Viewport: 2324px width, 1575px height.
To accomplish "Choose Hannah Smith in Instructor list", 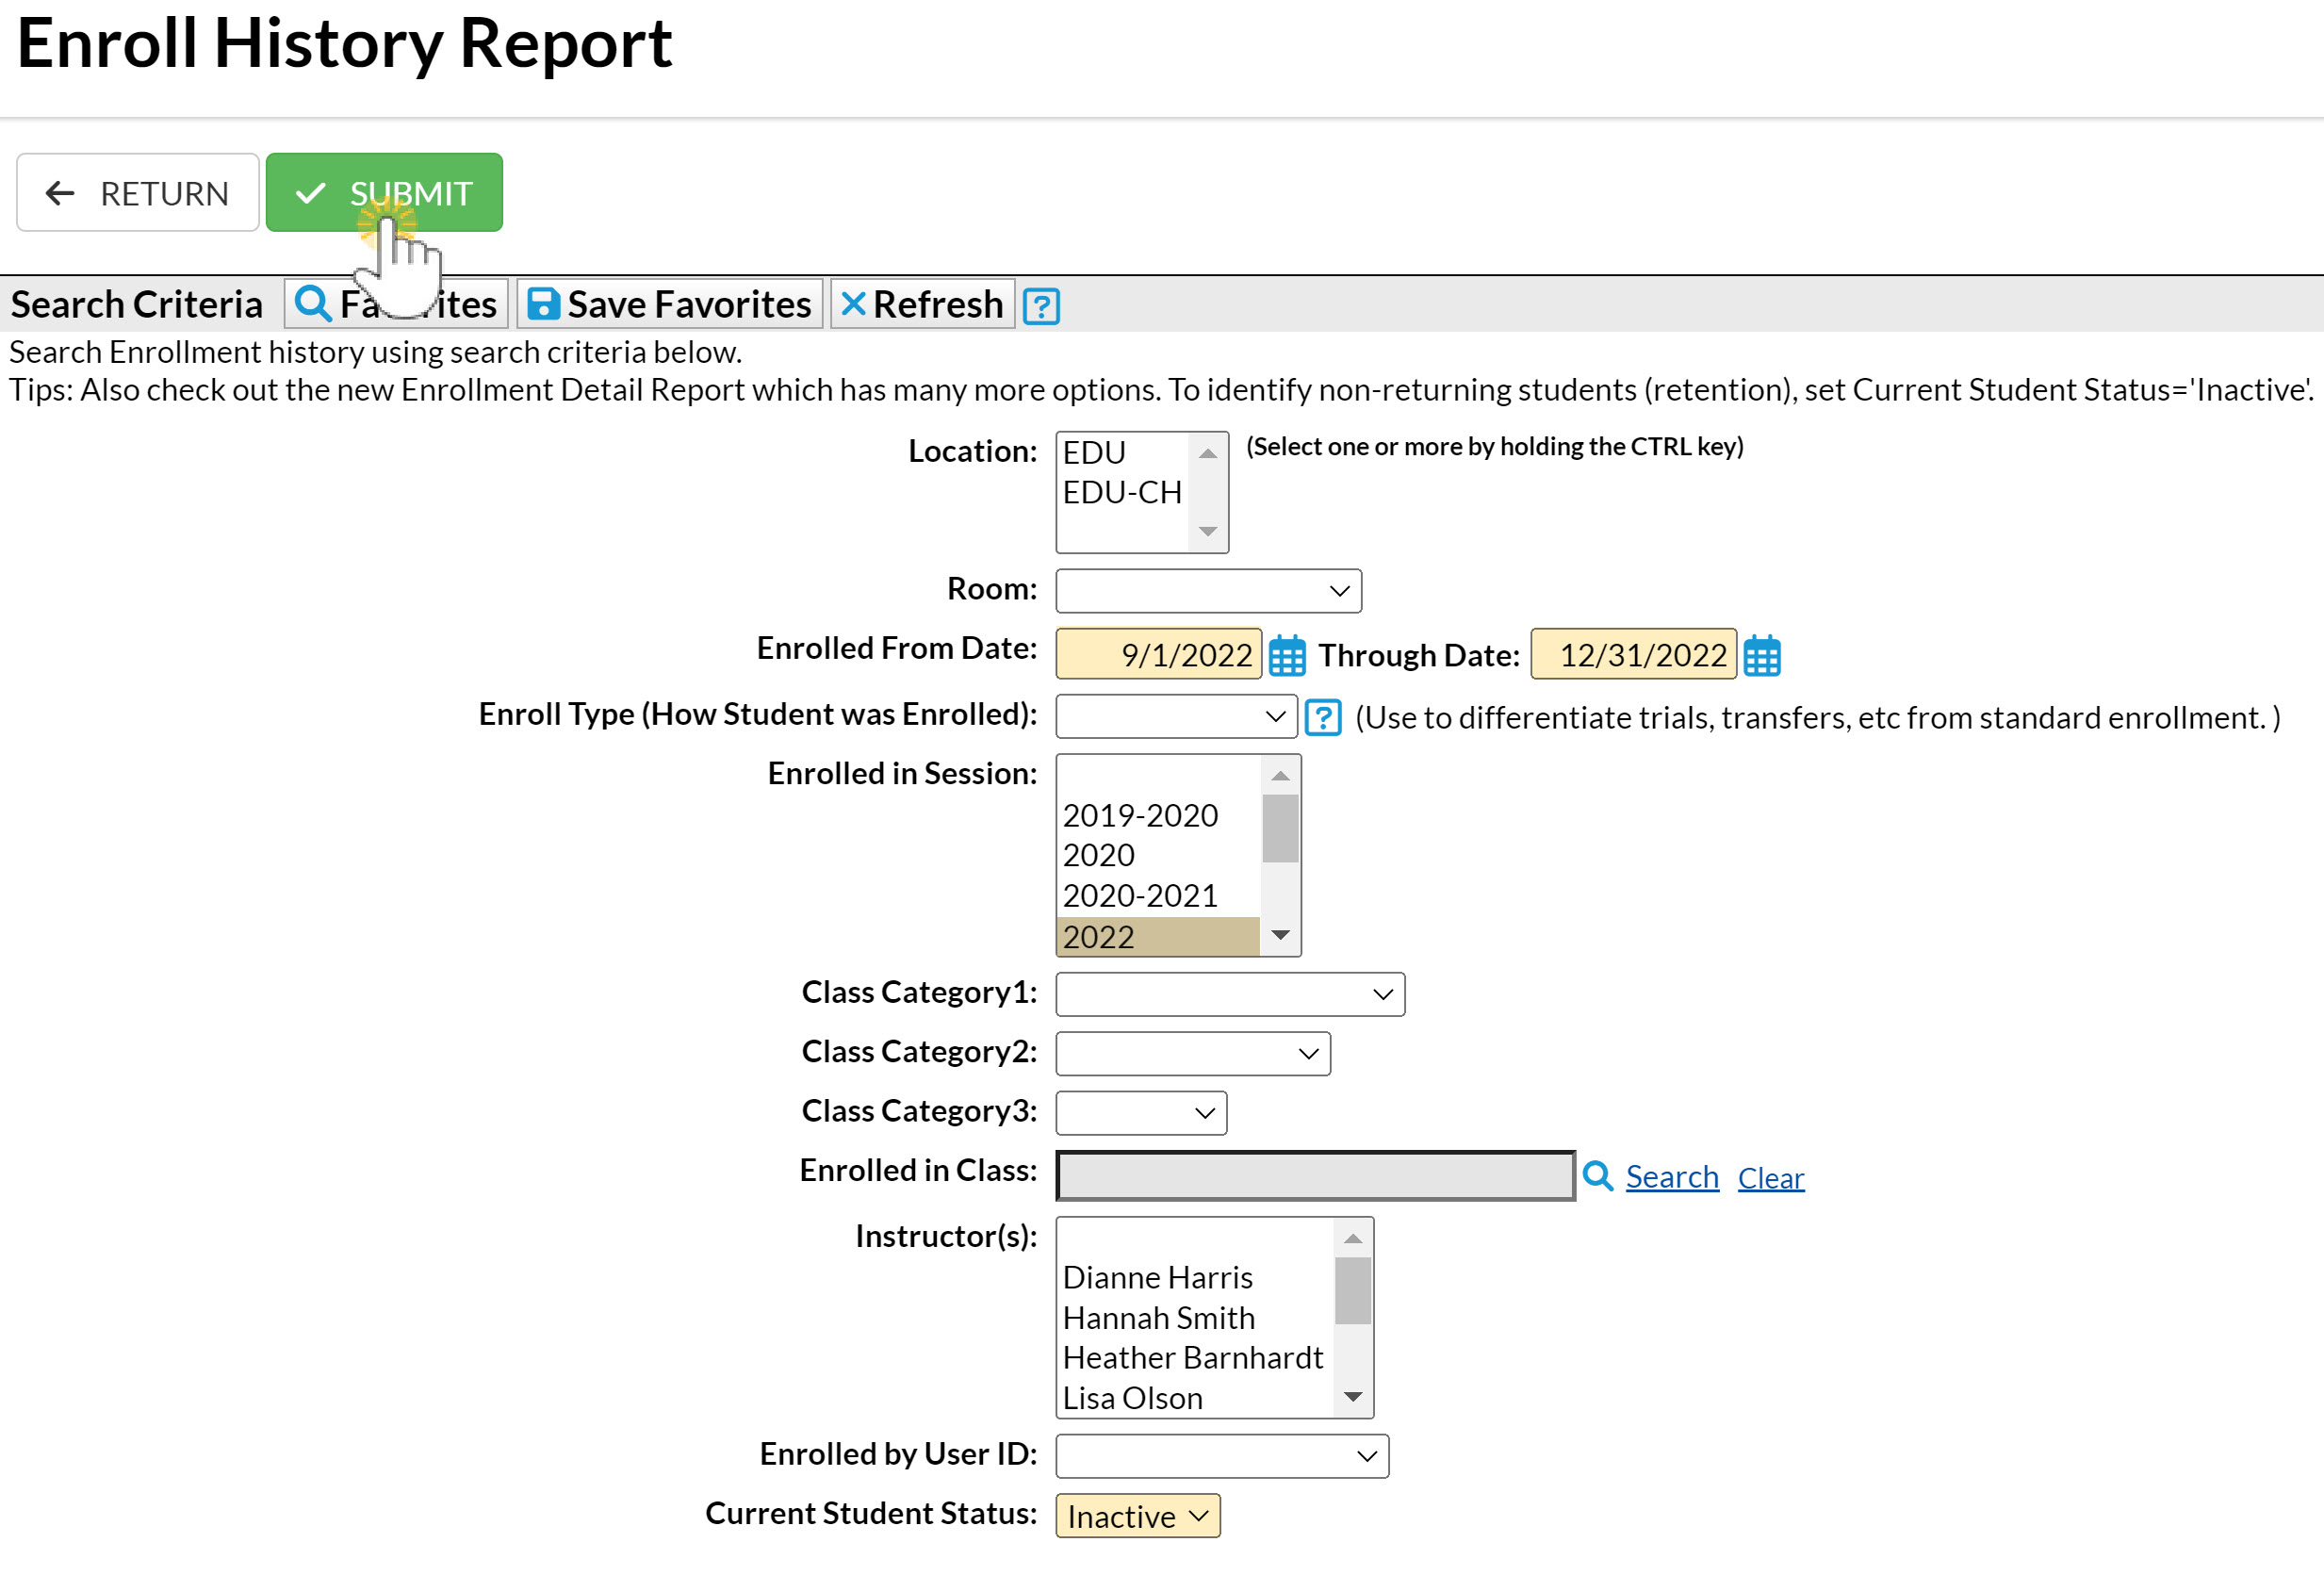I will point(1158,1318).
